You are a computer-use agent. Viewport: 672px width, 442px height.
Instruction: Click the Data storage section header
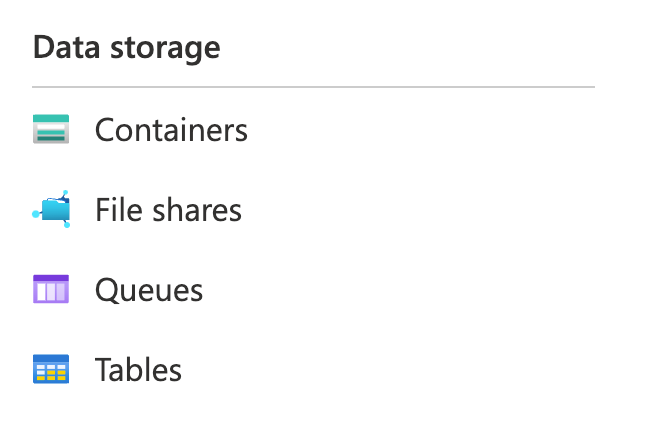click(126, 47)
